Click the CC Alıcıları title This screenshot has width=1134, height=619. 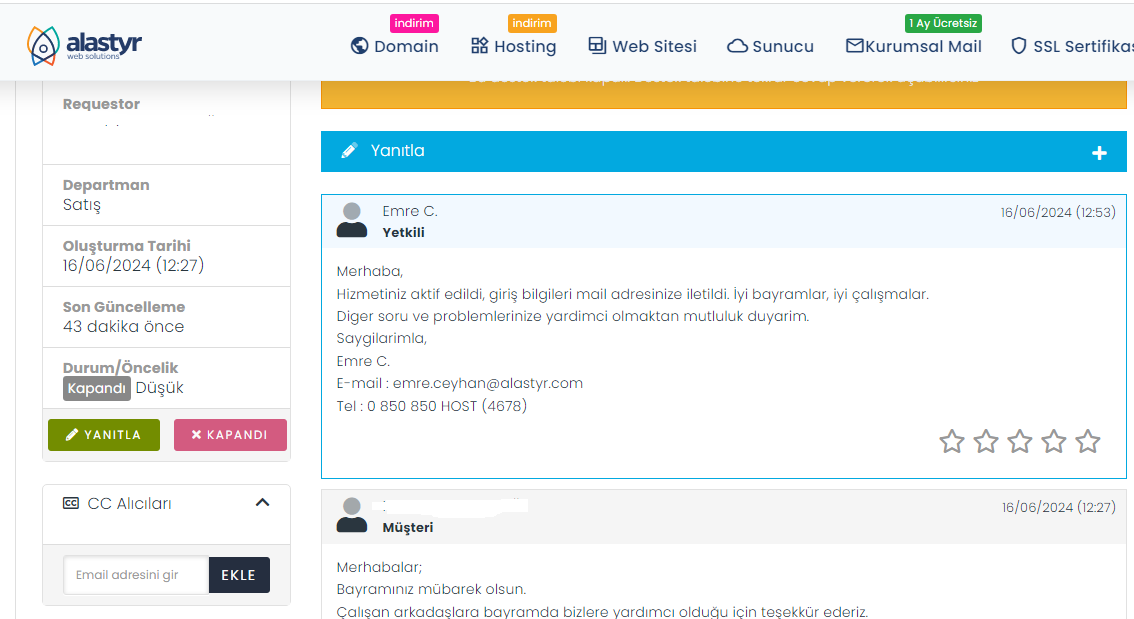(x=129, y=503)
